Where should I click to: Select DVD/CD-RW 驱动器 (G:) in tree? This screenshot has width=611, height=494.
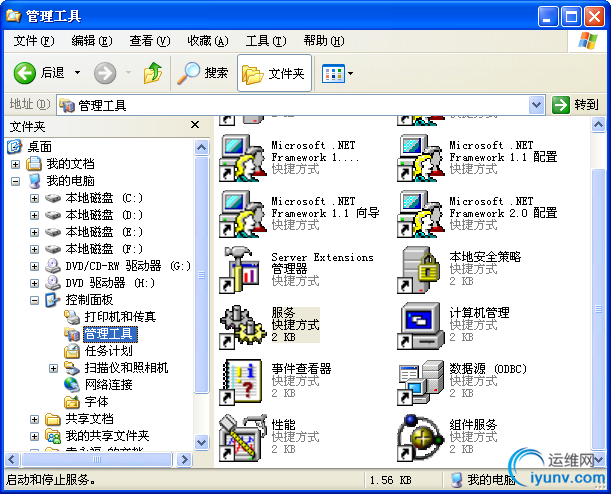coord(128,266)
